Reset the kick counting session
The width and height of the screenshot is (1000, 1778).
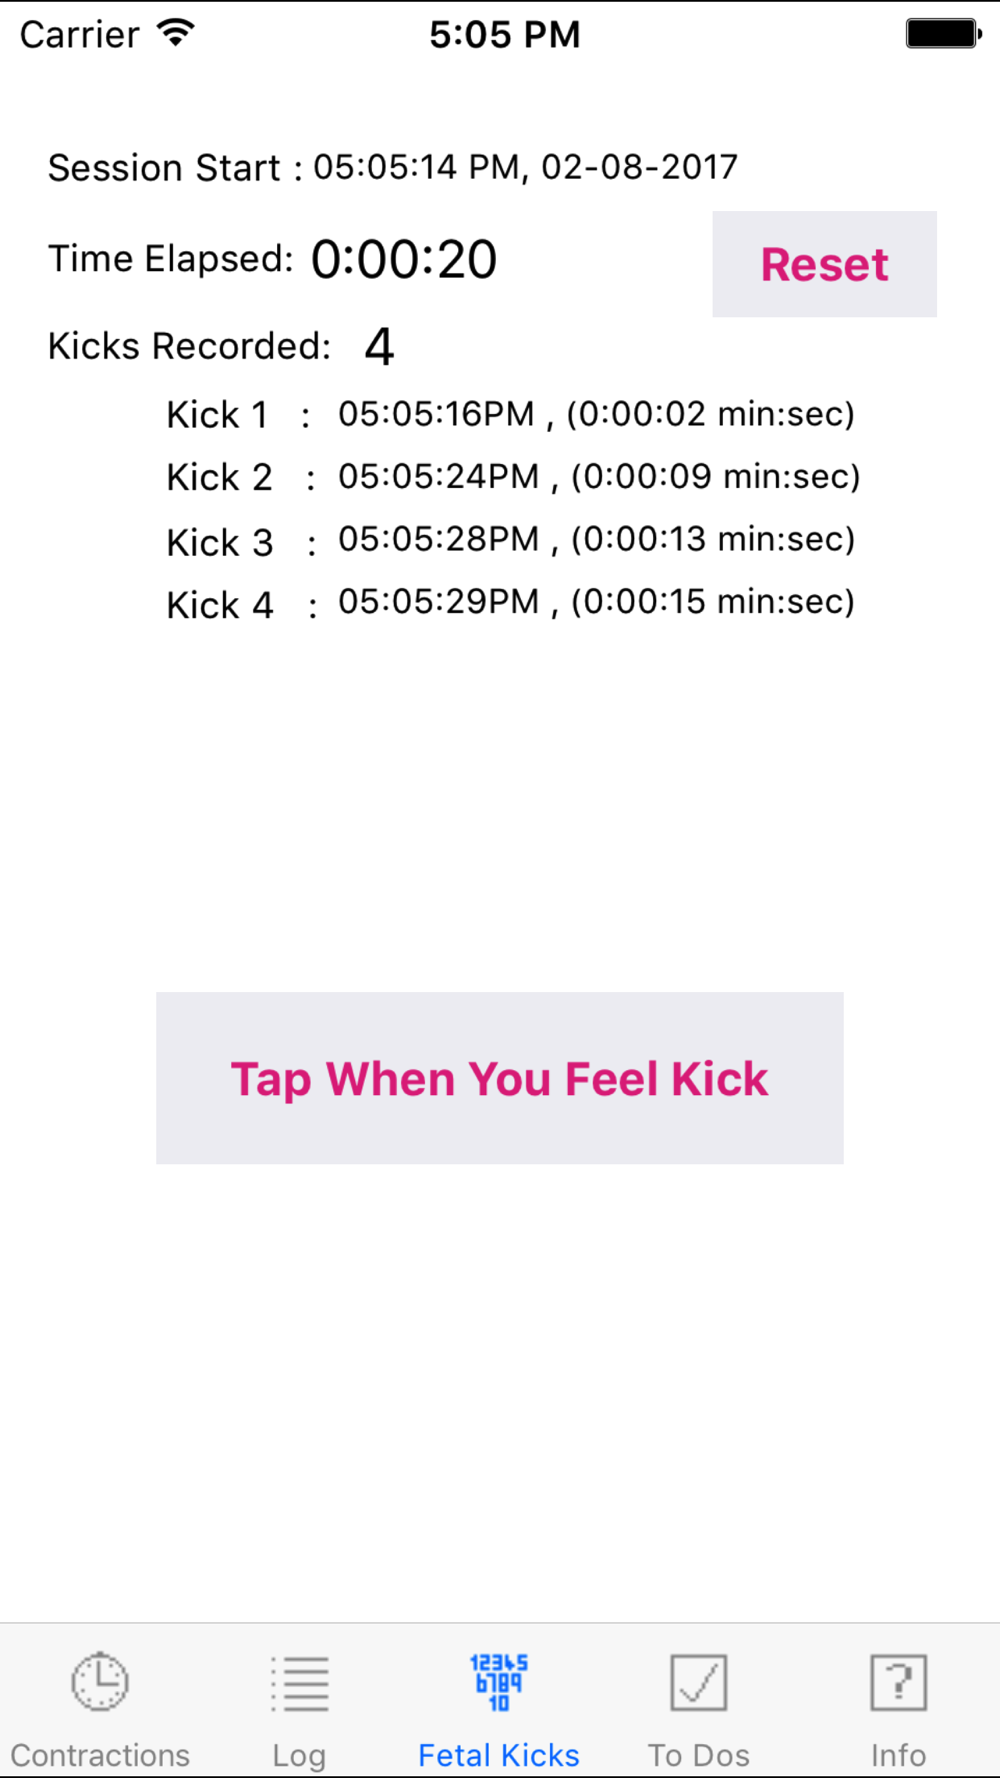825,264
